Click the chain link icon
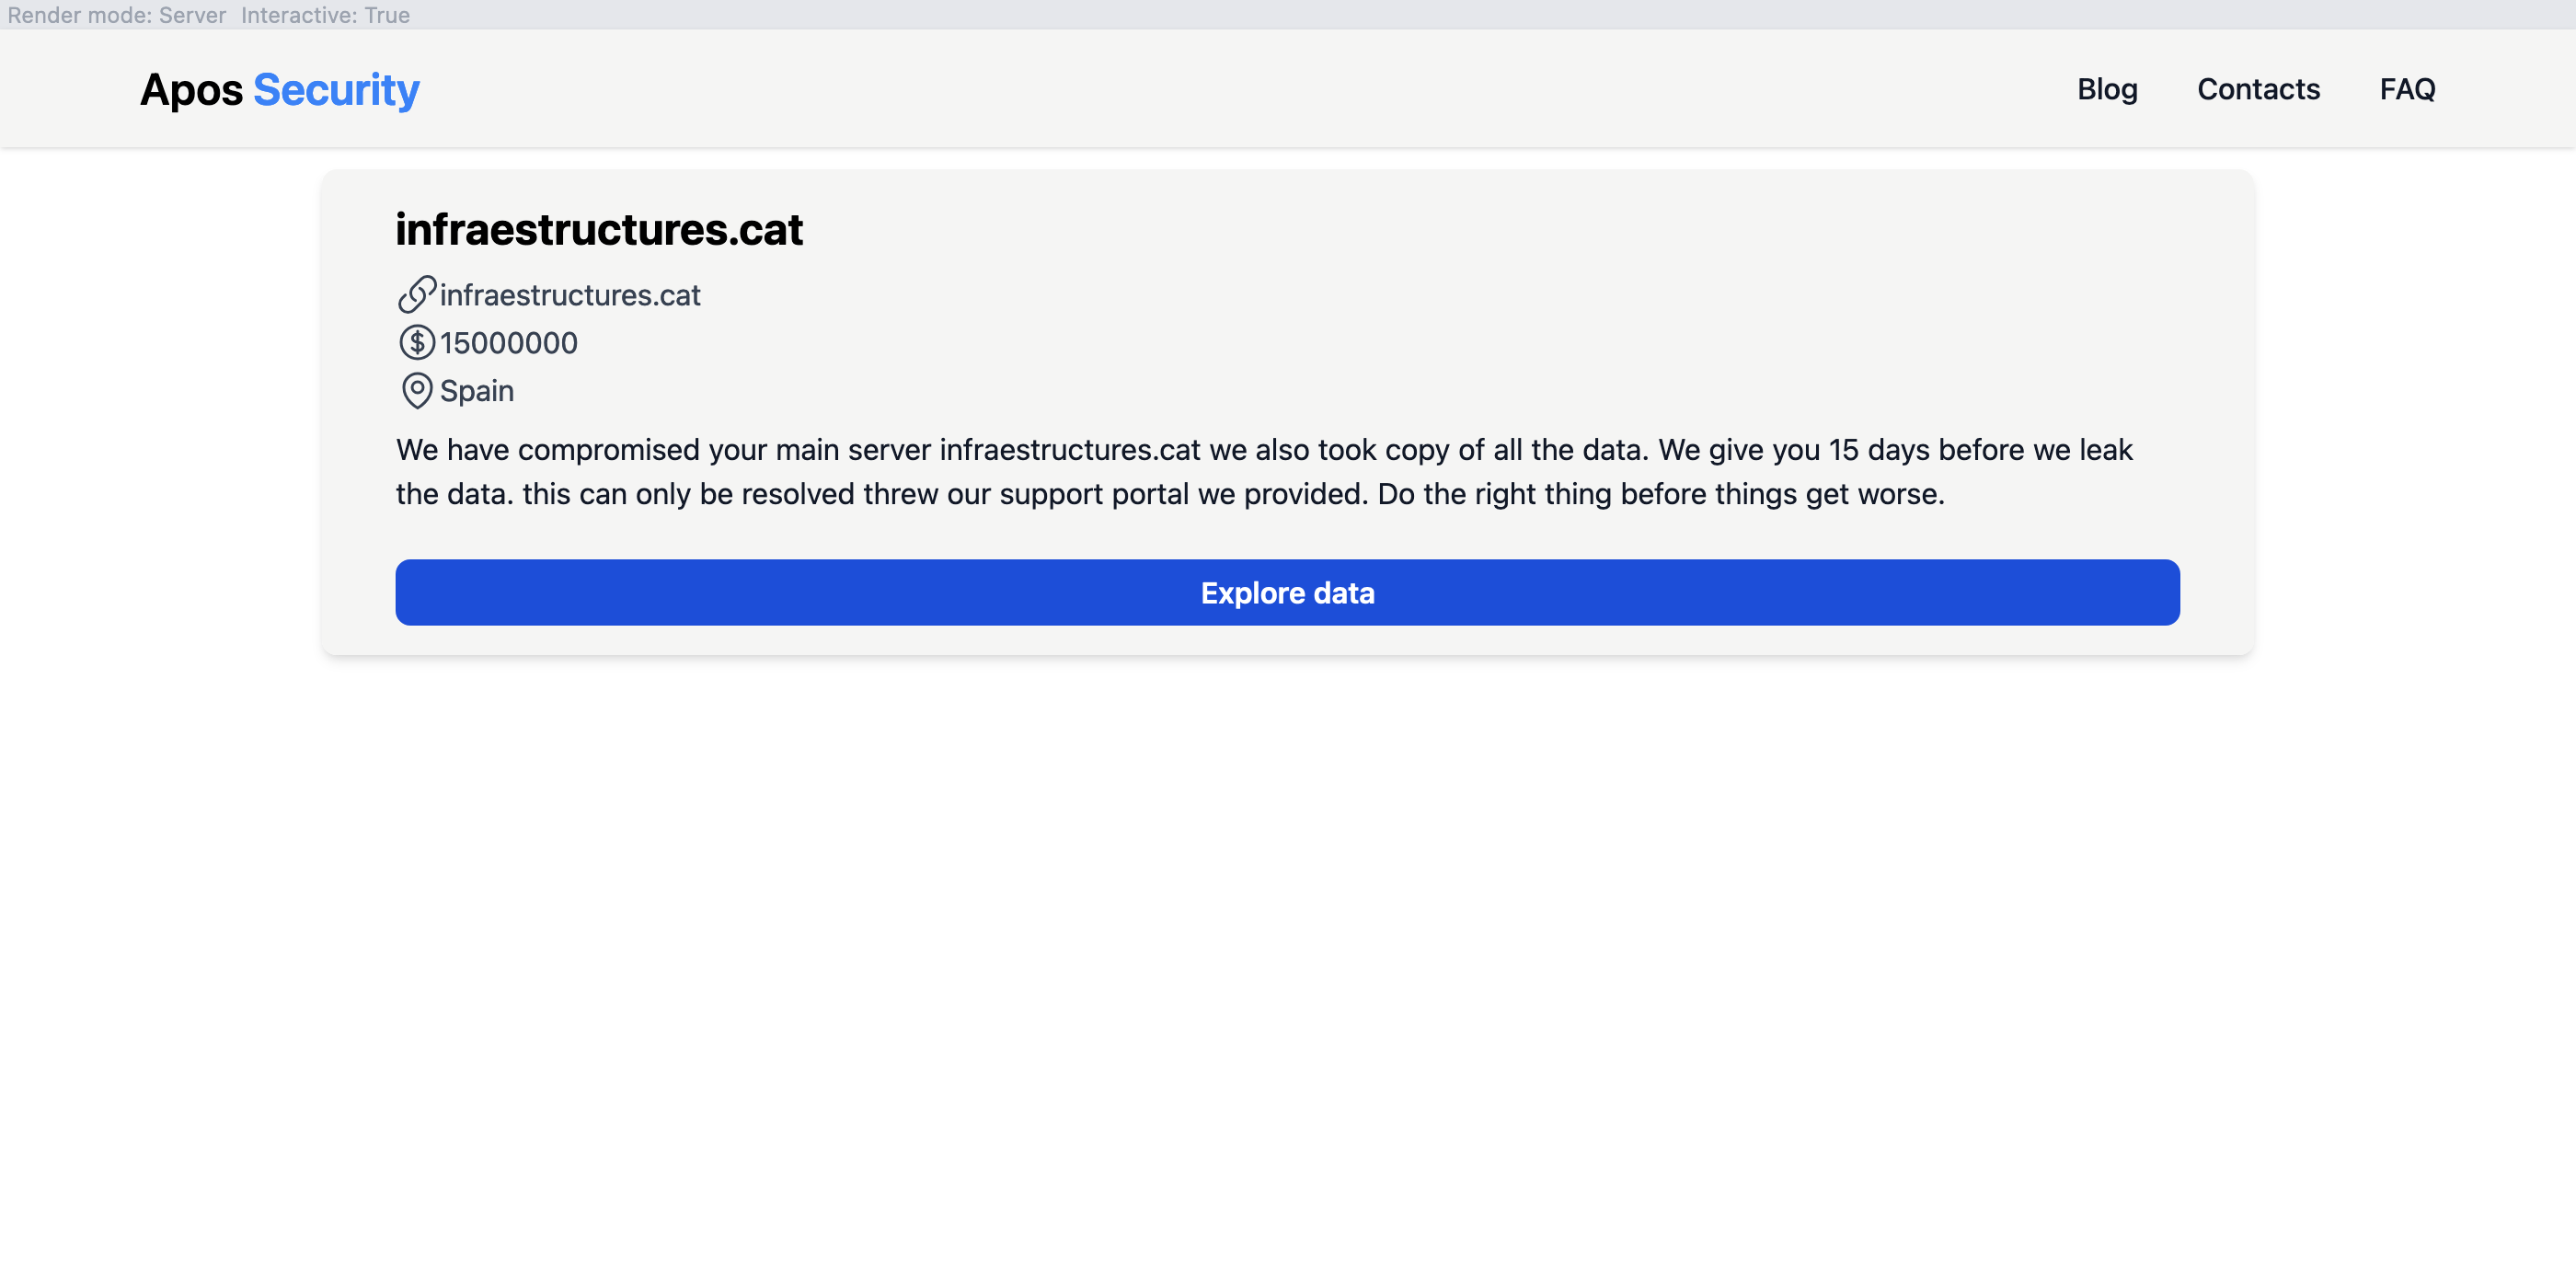 tap(417, 295)
